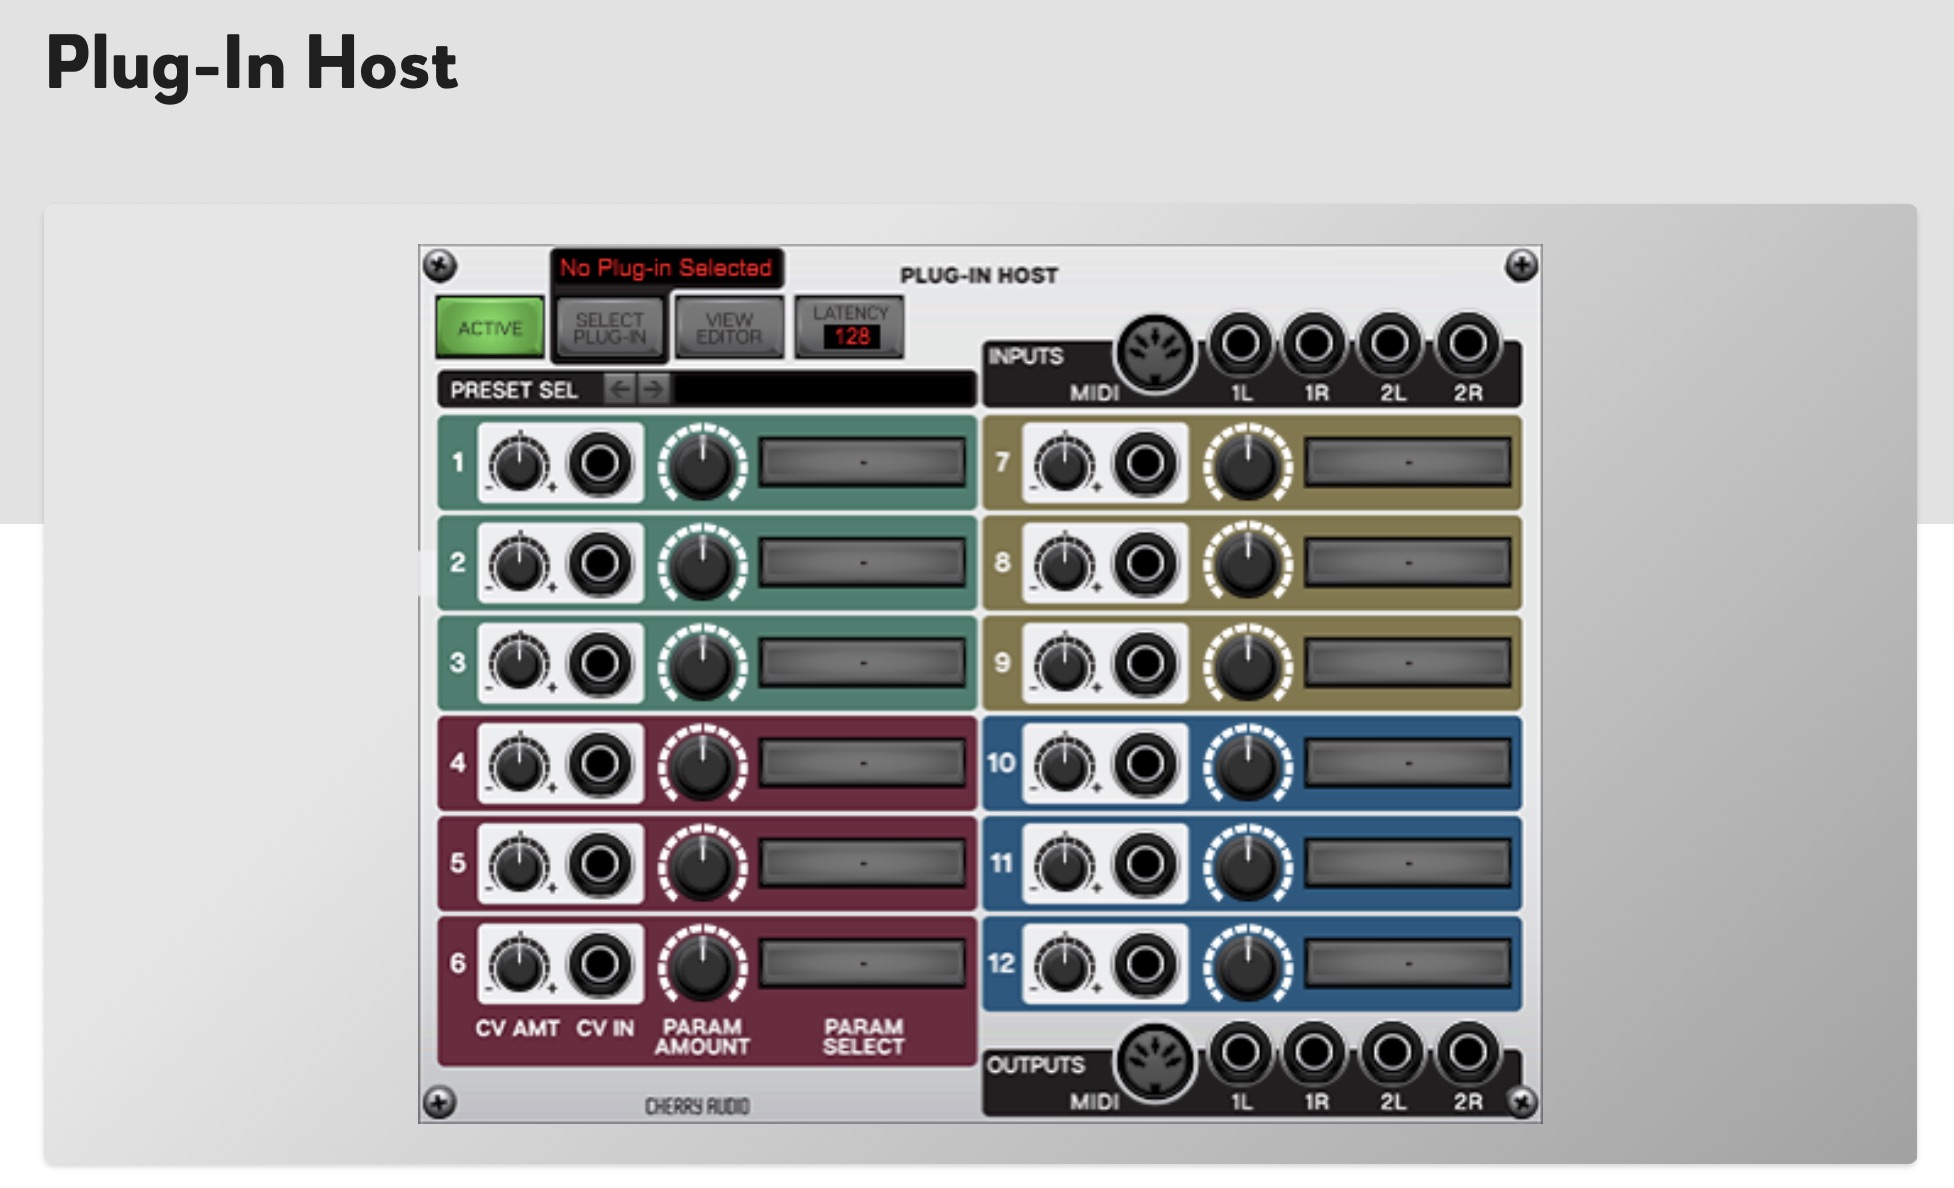
Task: Click the SELECT PLUG-IN button
Action: pyautogui.click(x=609, y=327)
